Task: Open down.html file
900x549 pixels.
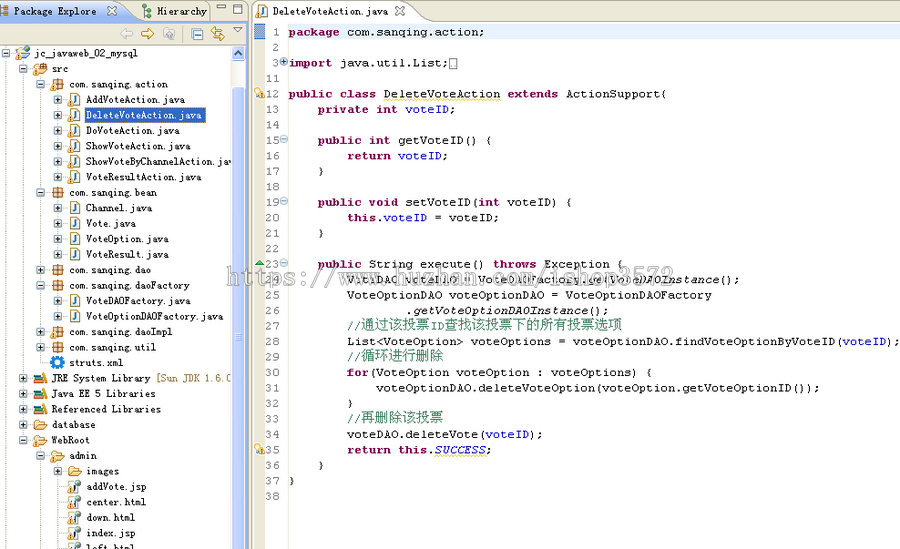Action: [110, 518]
